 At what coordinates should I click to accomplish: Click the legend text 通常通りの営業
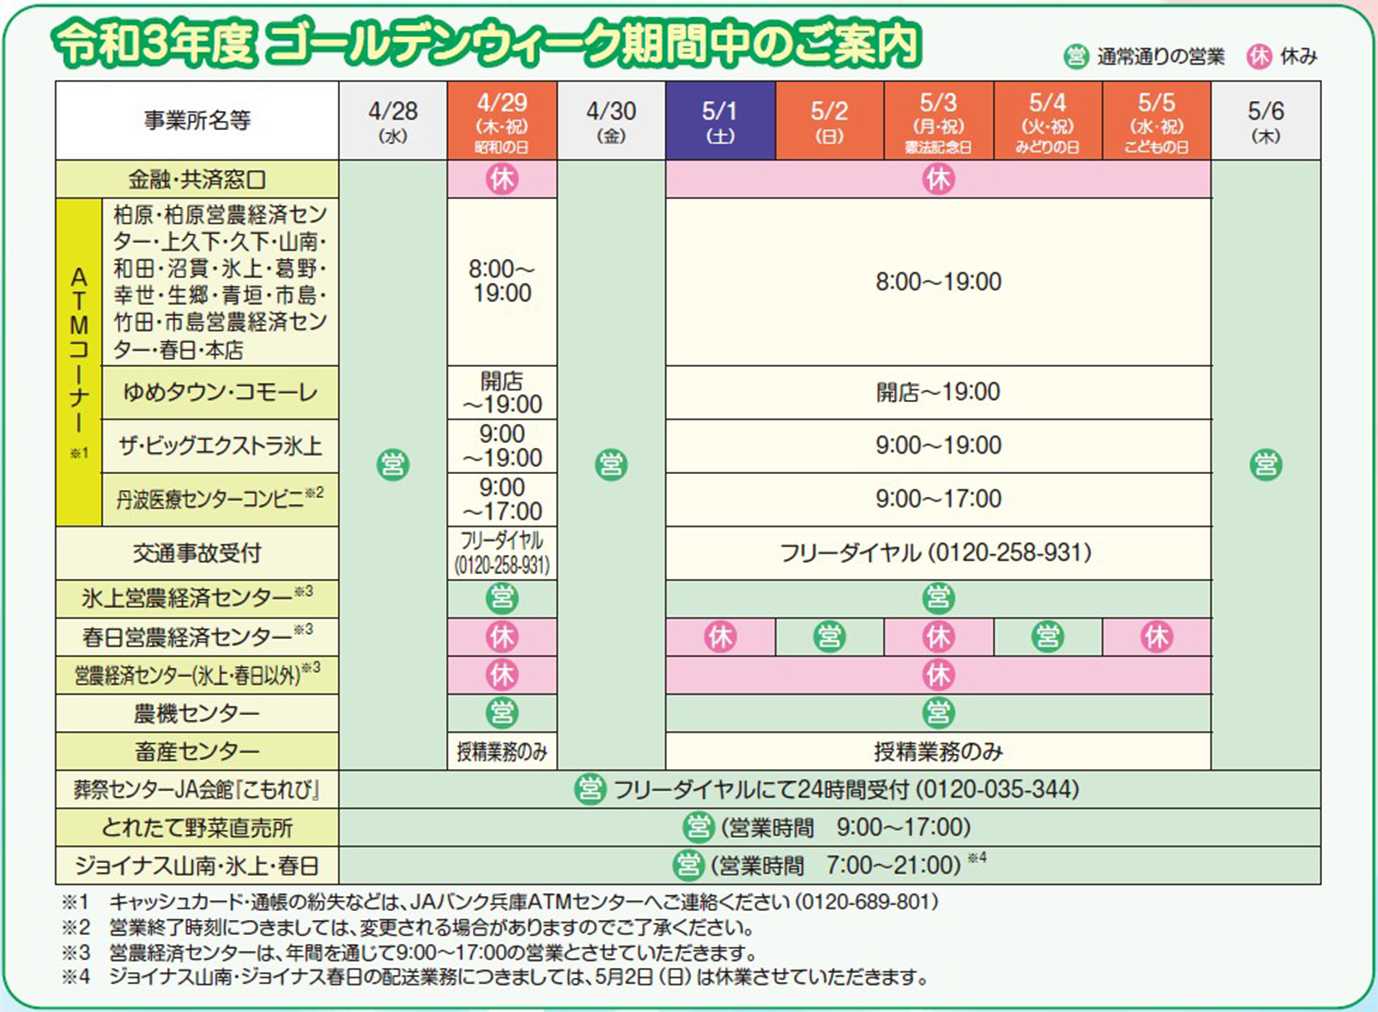[x=1160, y=57]
